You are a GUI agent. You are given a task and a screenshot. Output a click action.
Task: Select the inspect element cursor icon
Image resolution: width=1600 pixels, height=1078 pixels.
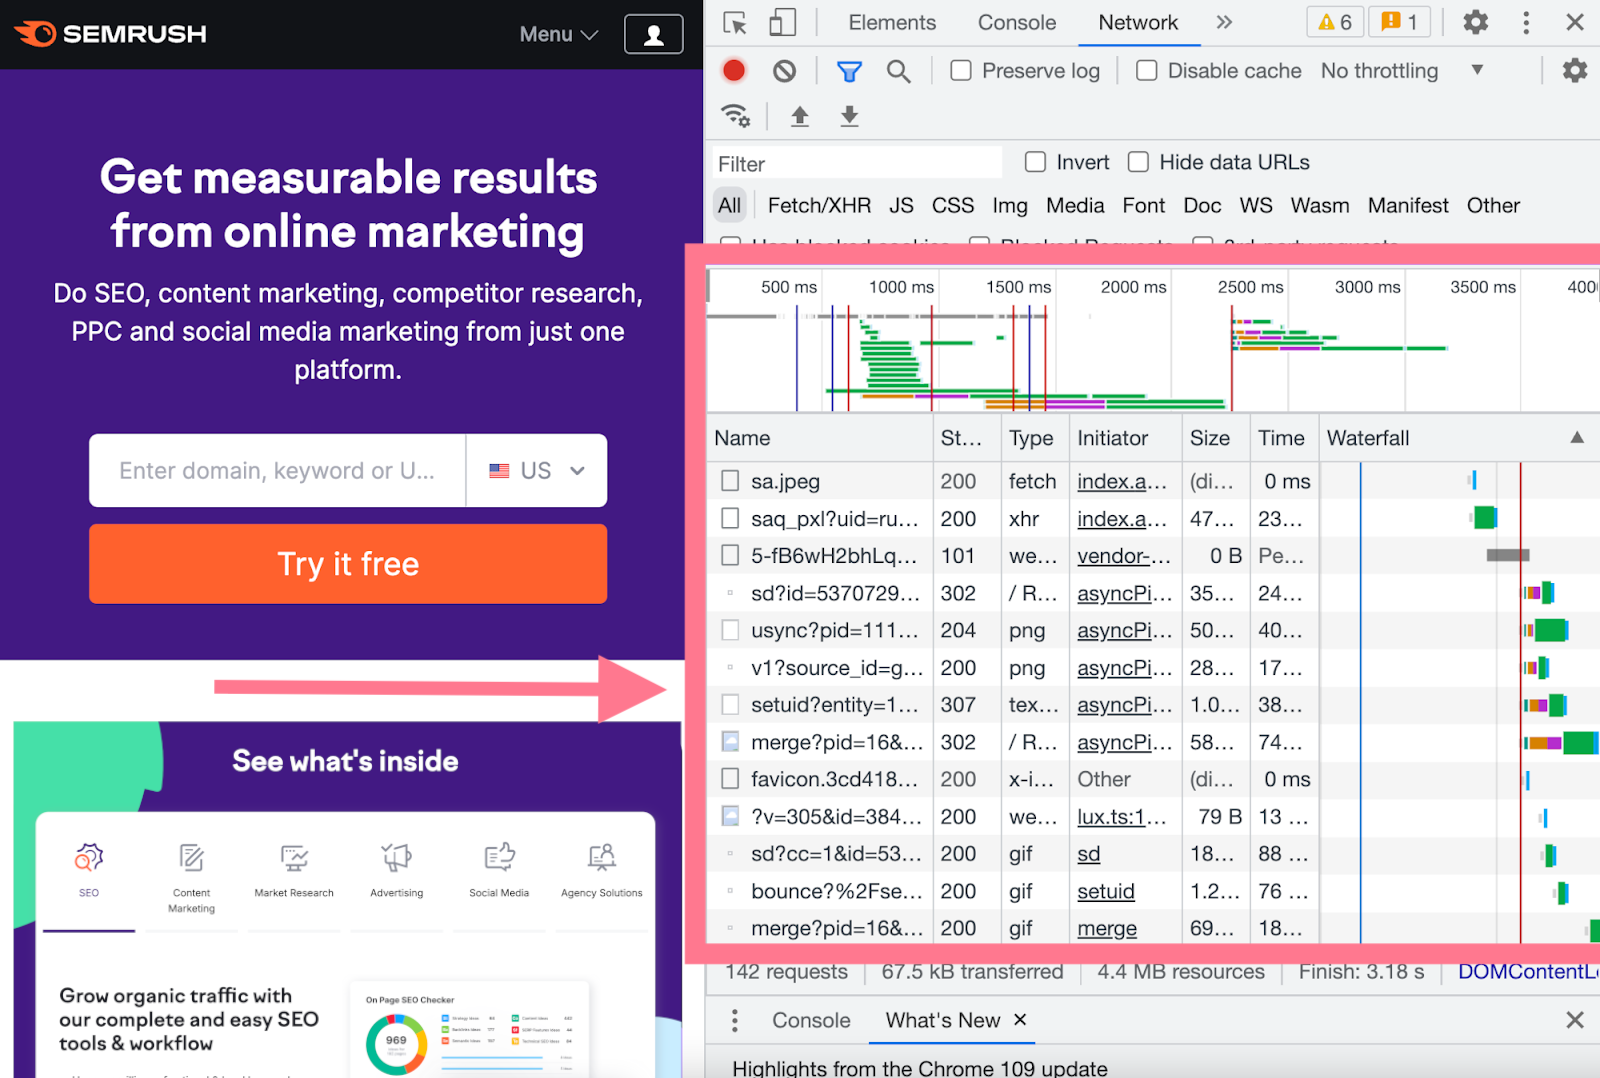click(x=734, y=22)
